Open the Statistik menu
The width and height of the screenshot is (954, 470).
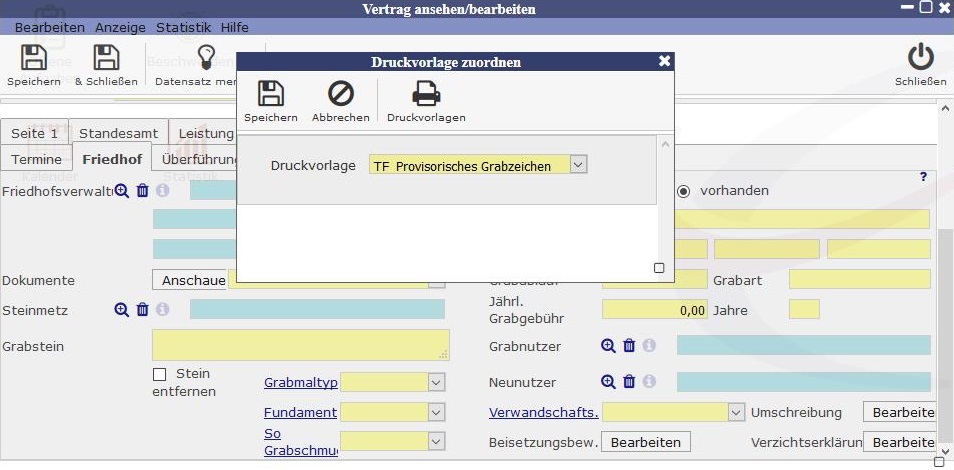(184, 27)
